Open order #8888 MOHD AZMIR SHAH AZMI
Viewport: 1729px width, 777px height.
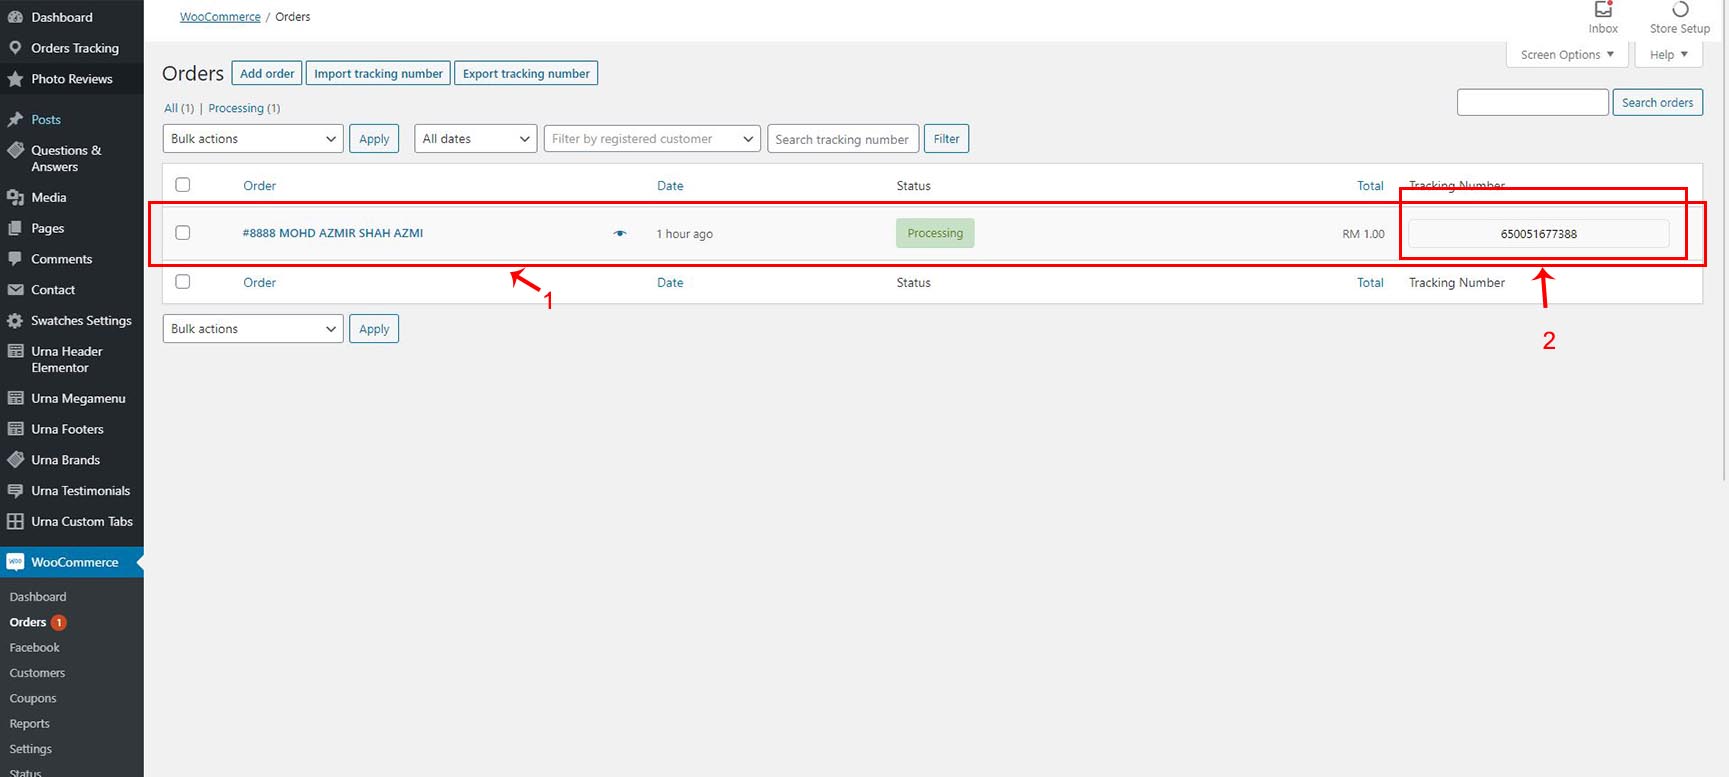(333, 233)
